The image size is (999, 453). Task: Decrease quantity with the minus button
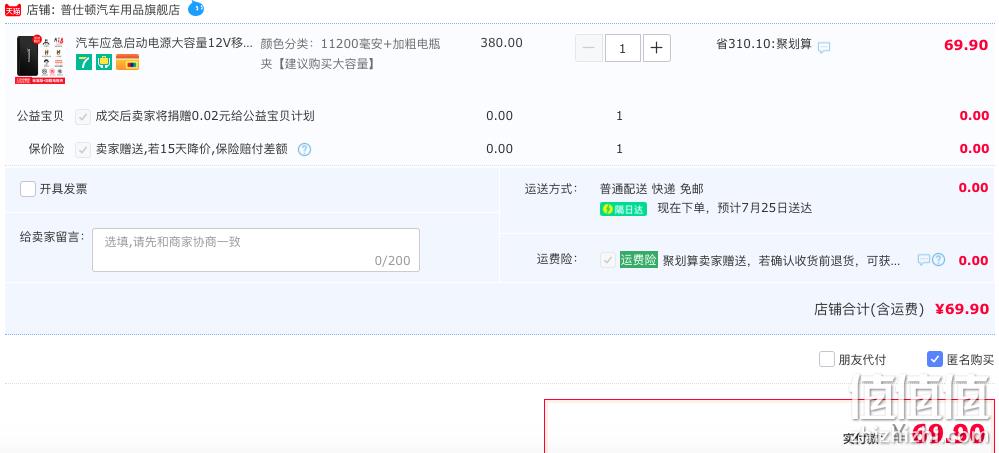coord(589,48)
